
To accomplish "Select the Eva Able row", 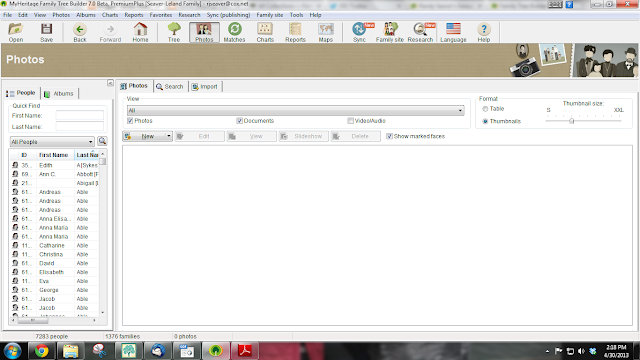I will (55, 281).
